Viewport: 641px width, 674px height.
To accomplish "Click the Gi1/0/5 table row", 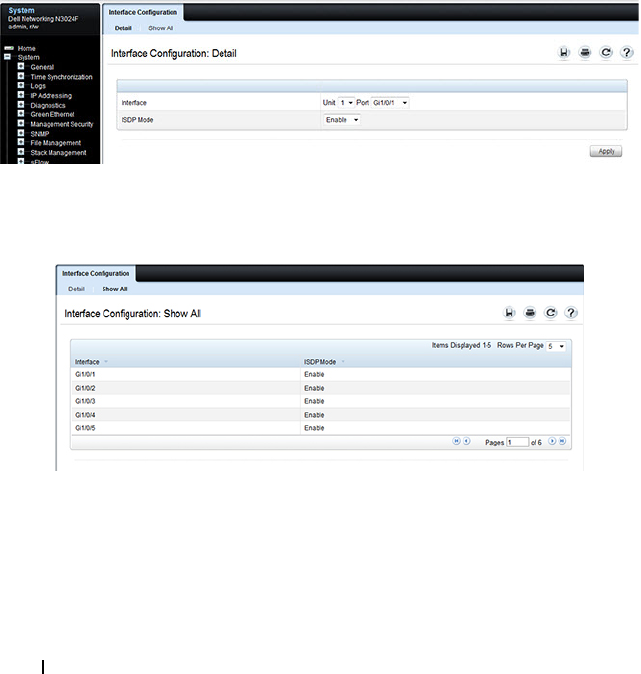I will point(321,428).
